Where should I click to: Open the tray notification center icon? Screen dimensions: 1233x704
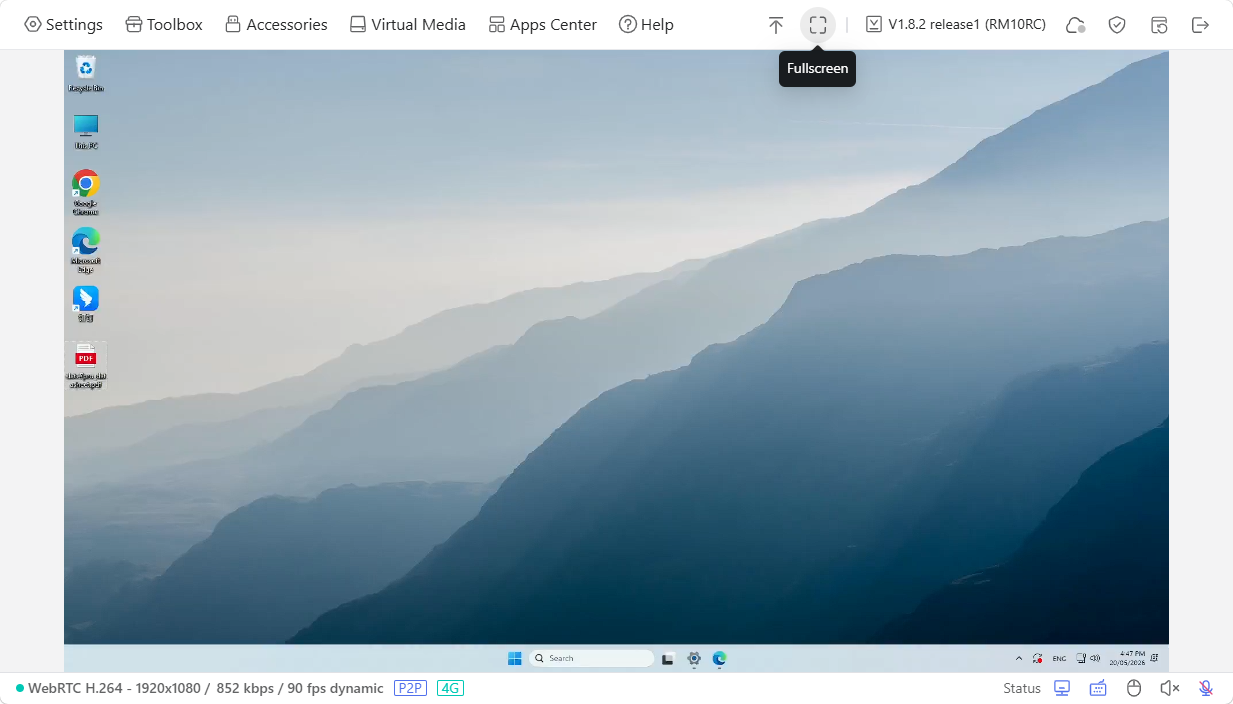(1155, 658)
